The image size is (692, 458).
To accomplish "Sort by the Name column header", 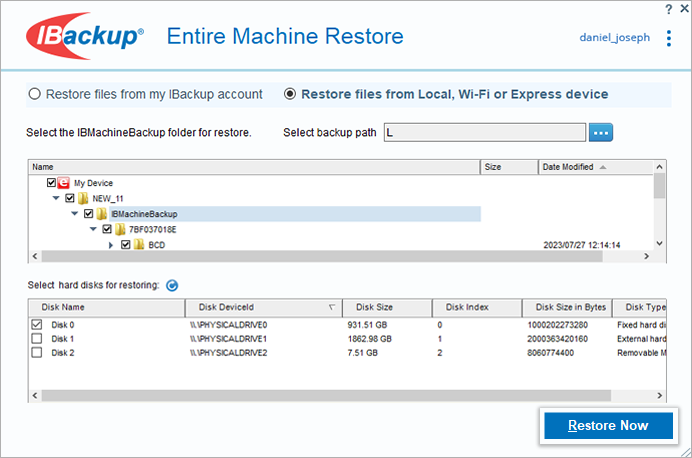I will (x=254, y=167).
